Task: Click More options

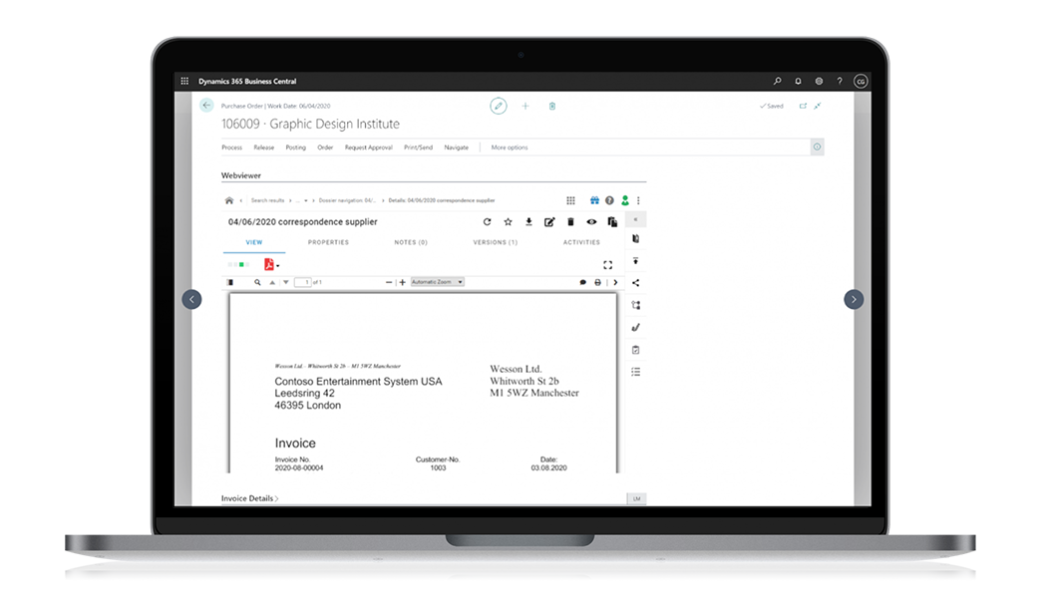Action: coord(509,148)
